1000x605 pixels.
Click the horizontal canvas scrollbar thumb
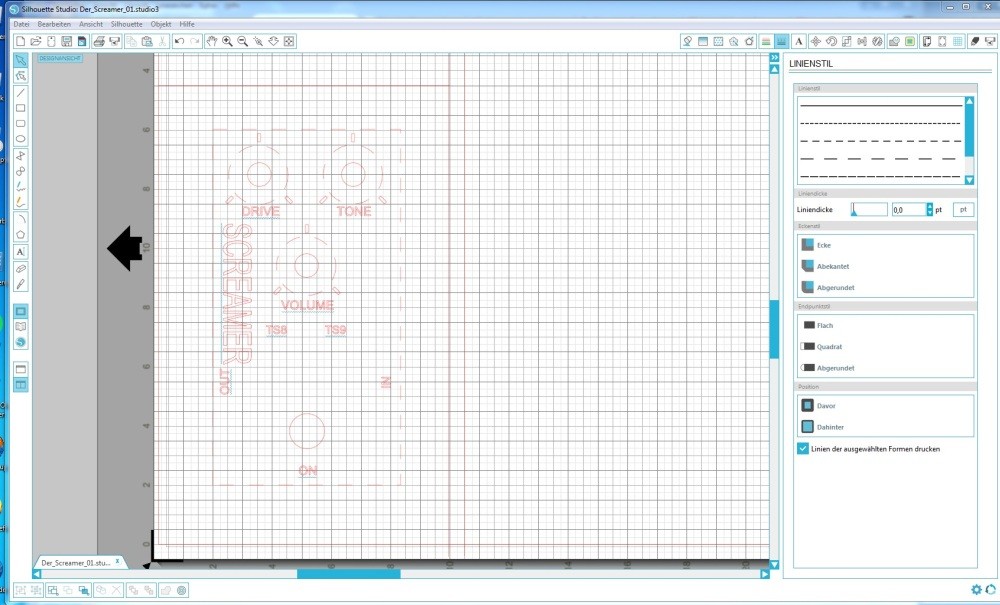349,574
